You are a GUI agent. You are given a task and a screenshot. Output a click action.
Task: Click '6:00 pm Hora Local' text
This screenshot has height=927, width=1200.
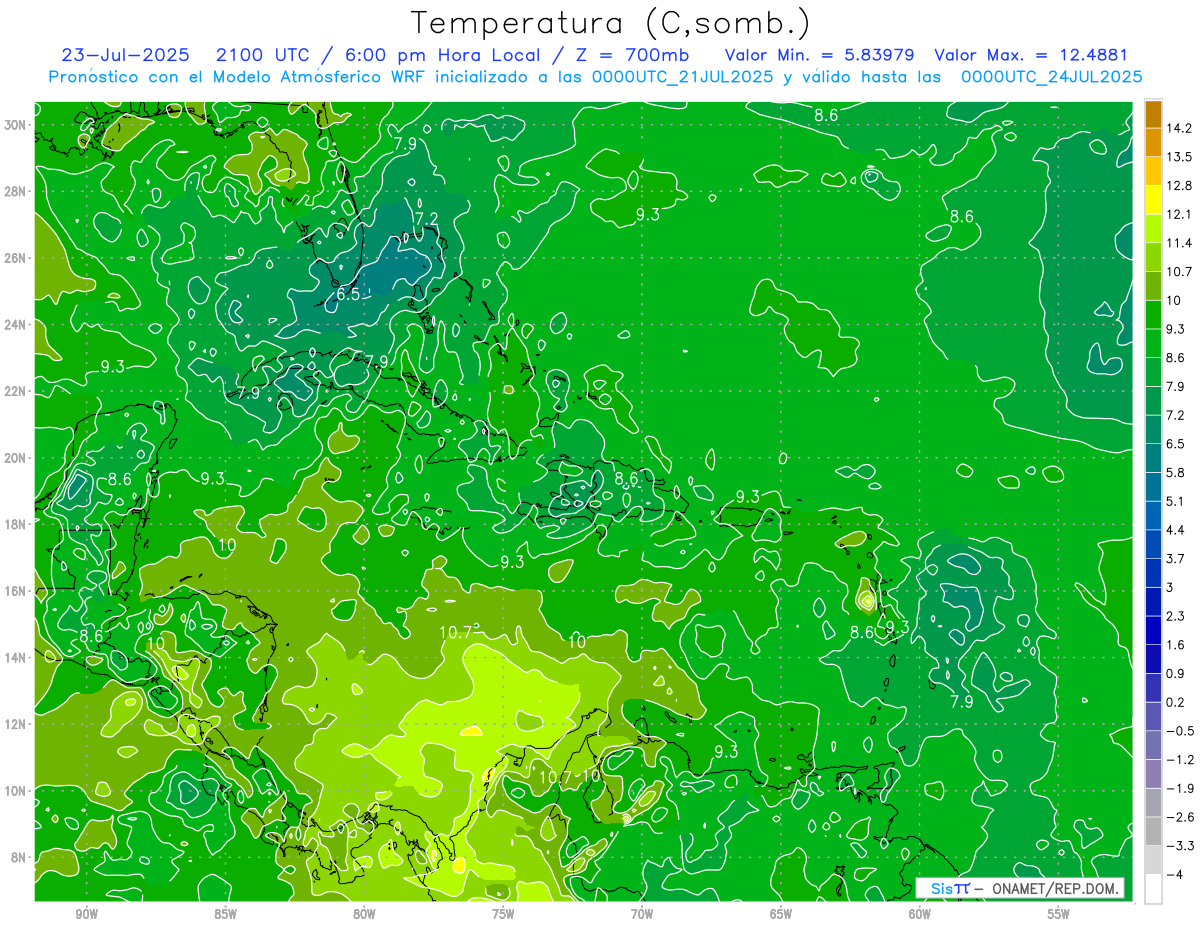441,54
